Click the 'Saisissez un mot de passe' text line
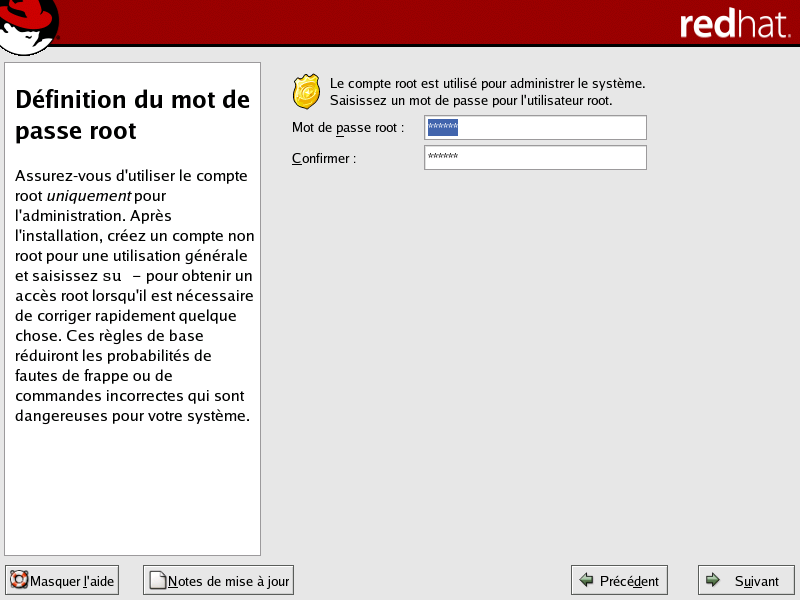 click(x=471, y=101)
